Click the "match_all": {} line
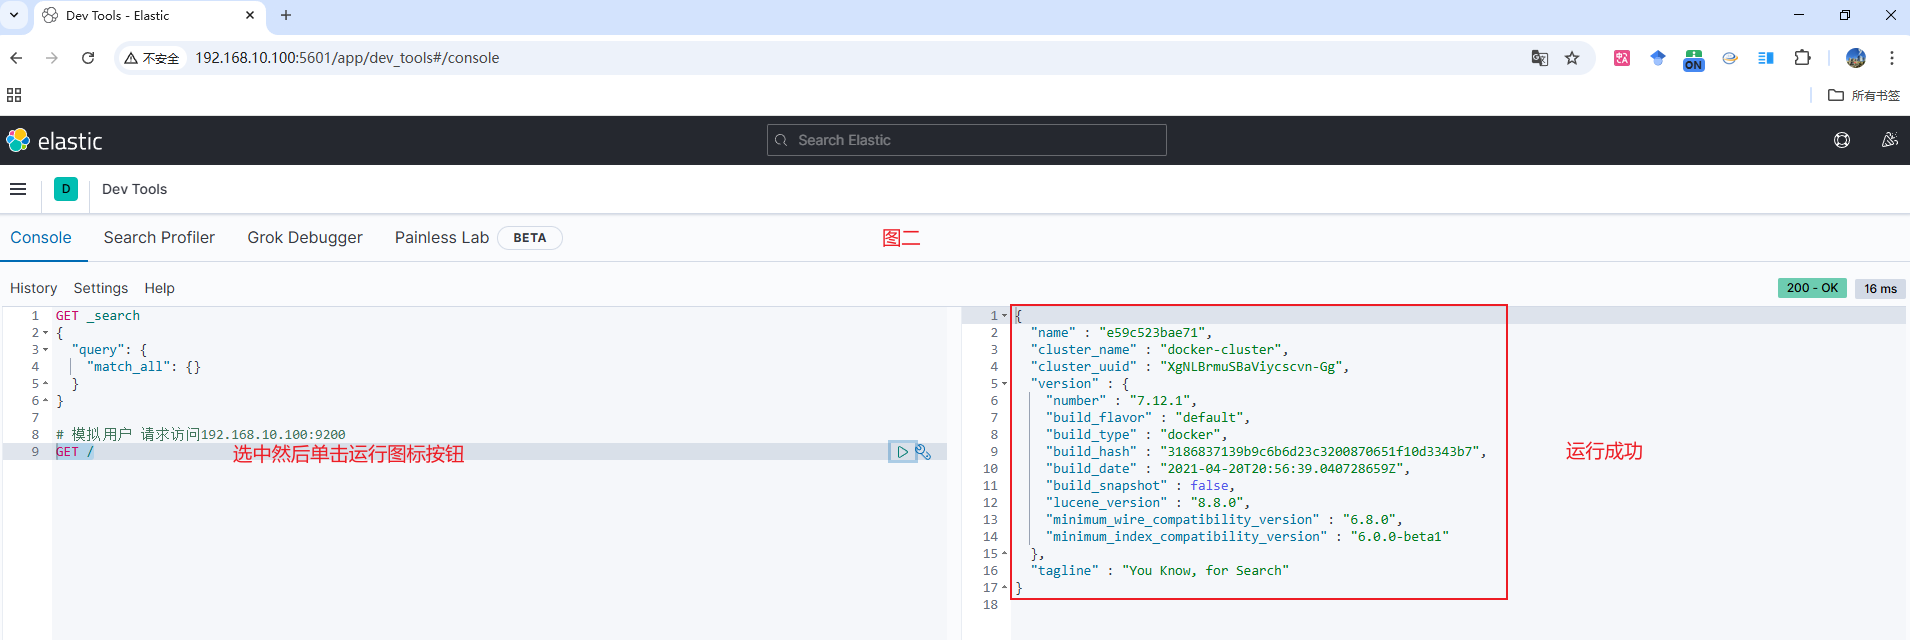The width and height of the screenshot is (1910, 640). pos(144,367)
